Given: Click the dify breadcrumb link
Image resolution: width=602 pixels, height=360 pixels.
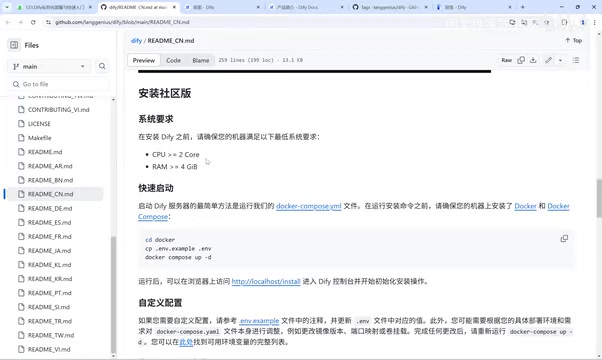Looking at the screenshot, I should [x=136, y=41].
